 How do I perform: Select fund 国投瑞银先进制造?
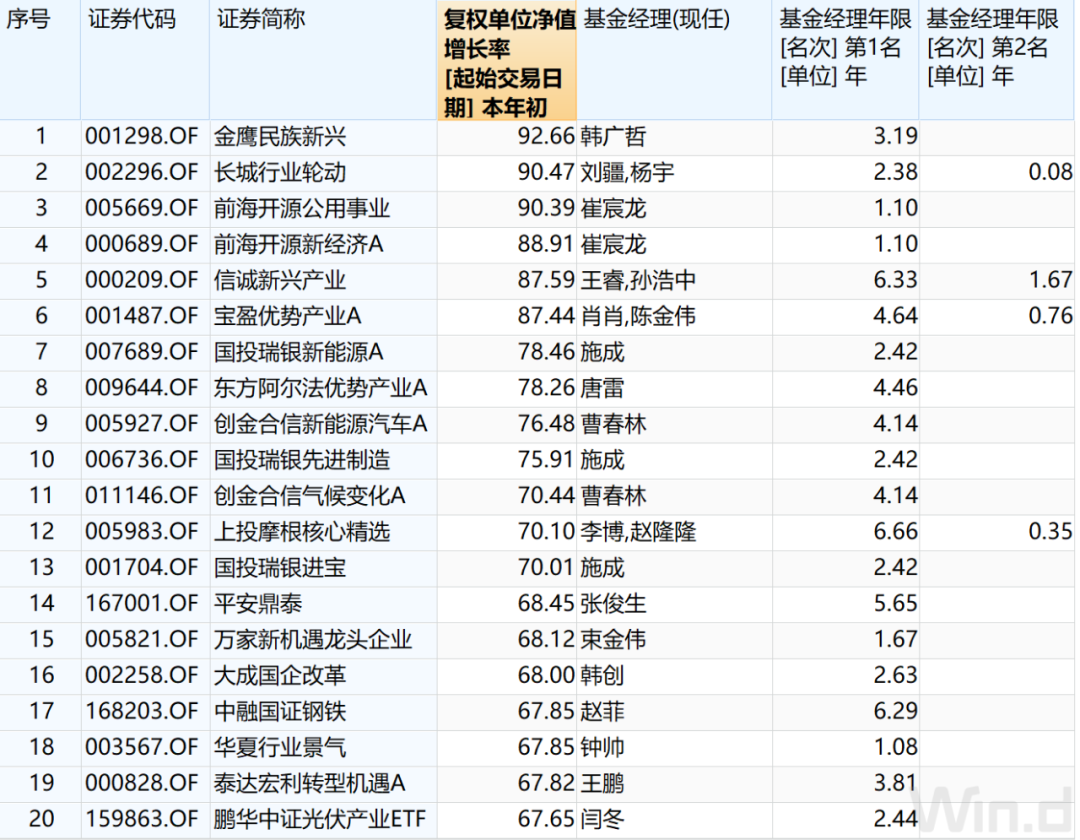pyautogui.click(x=302, y=459)
